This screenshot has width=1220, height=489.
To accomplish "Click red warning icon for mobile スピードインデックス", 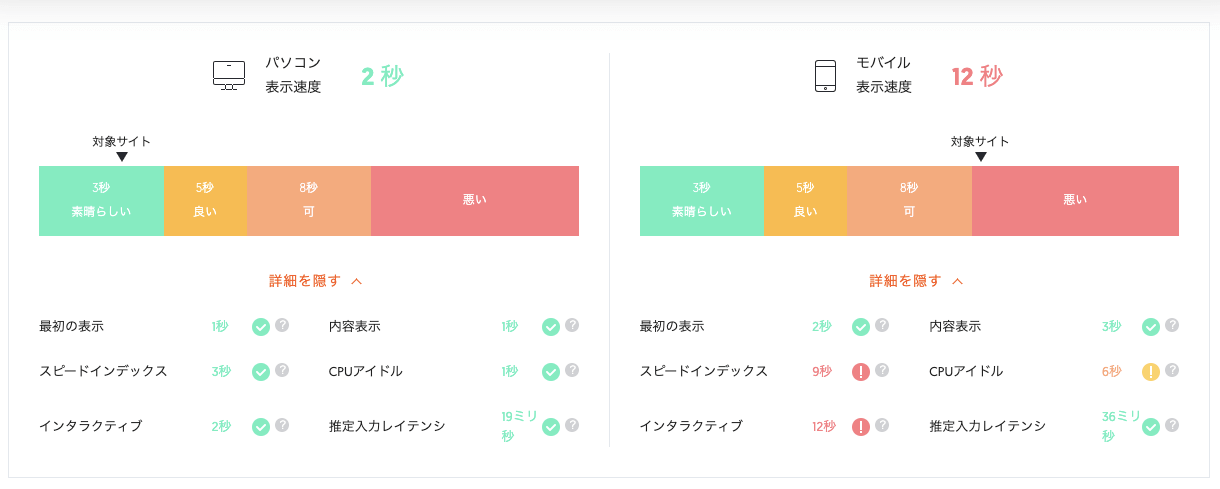I will pos(860,372).
